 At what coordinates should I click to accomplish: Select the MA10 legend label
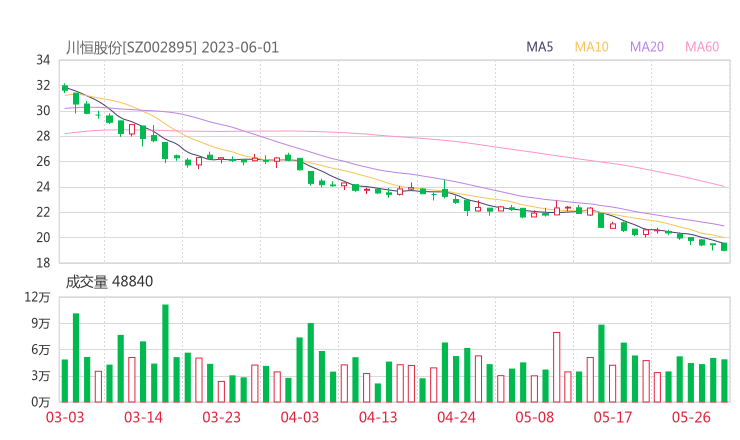tap(591, 47)
